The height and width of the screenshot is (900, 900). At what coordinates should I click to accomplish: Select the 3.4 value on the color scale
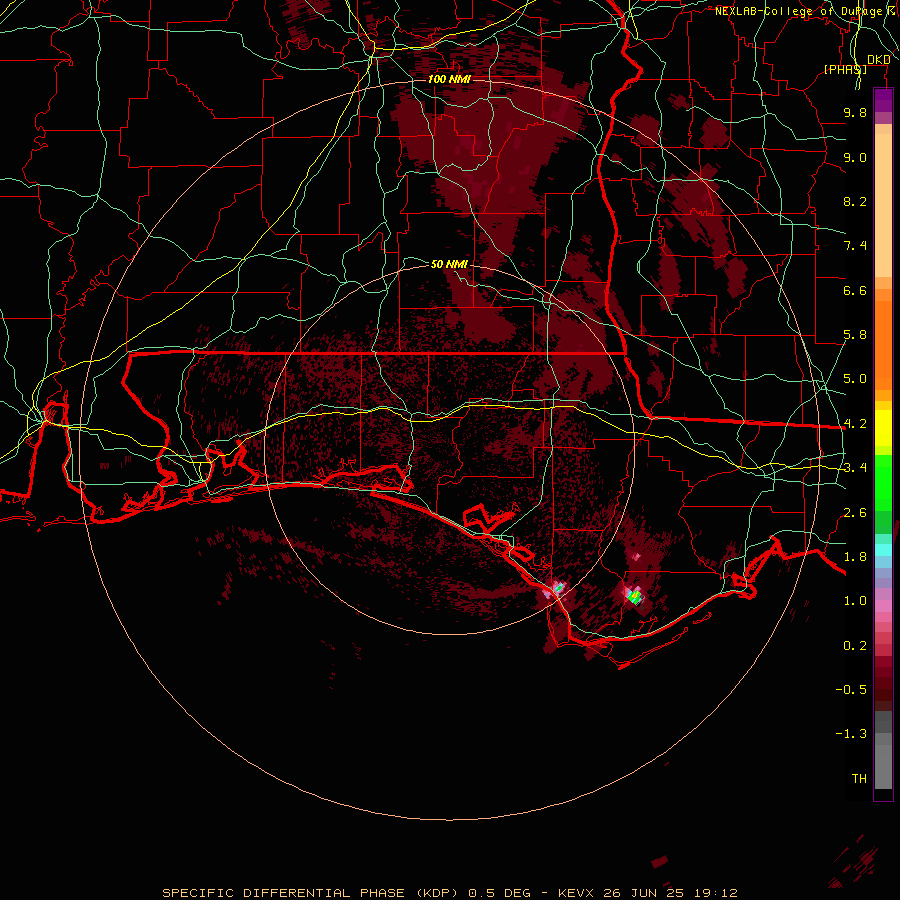click(x=855, y=468)
